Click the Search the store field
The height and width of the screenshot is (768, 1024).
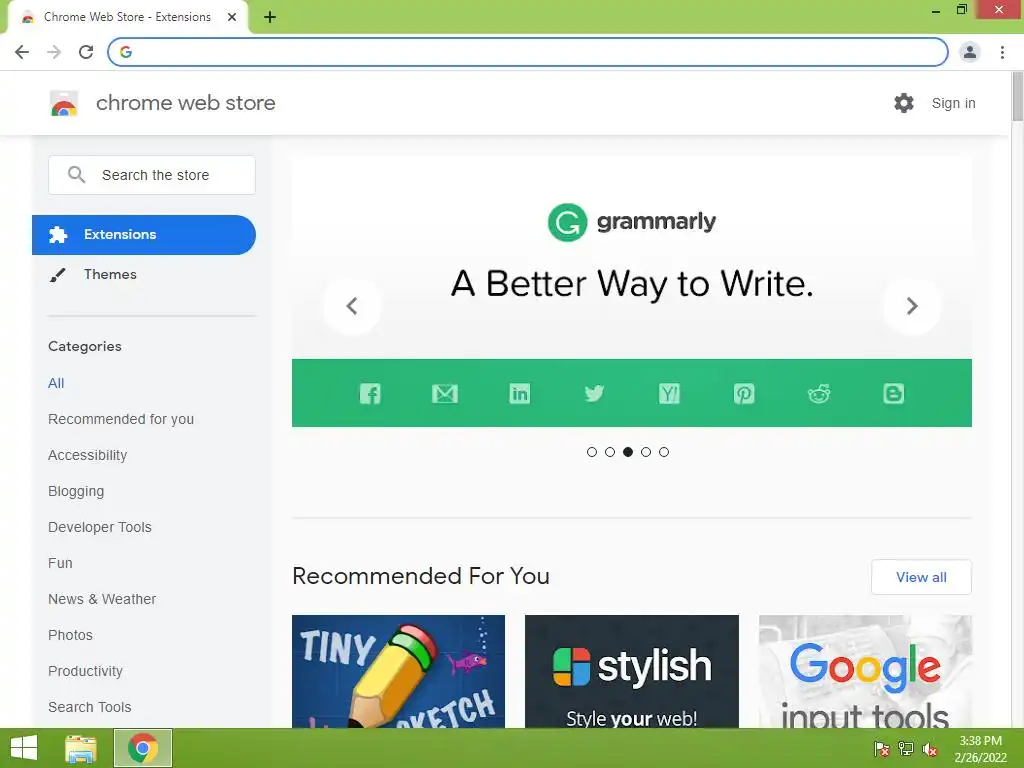pyautogui.click(x=152, y=174)
